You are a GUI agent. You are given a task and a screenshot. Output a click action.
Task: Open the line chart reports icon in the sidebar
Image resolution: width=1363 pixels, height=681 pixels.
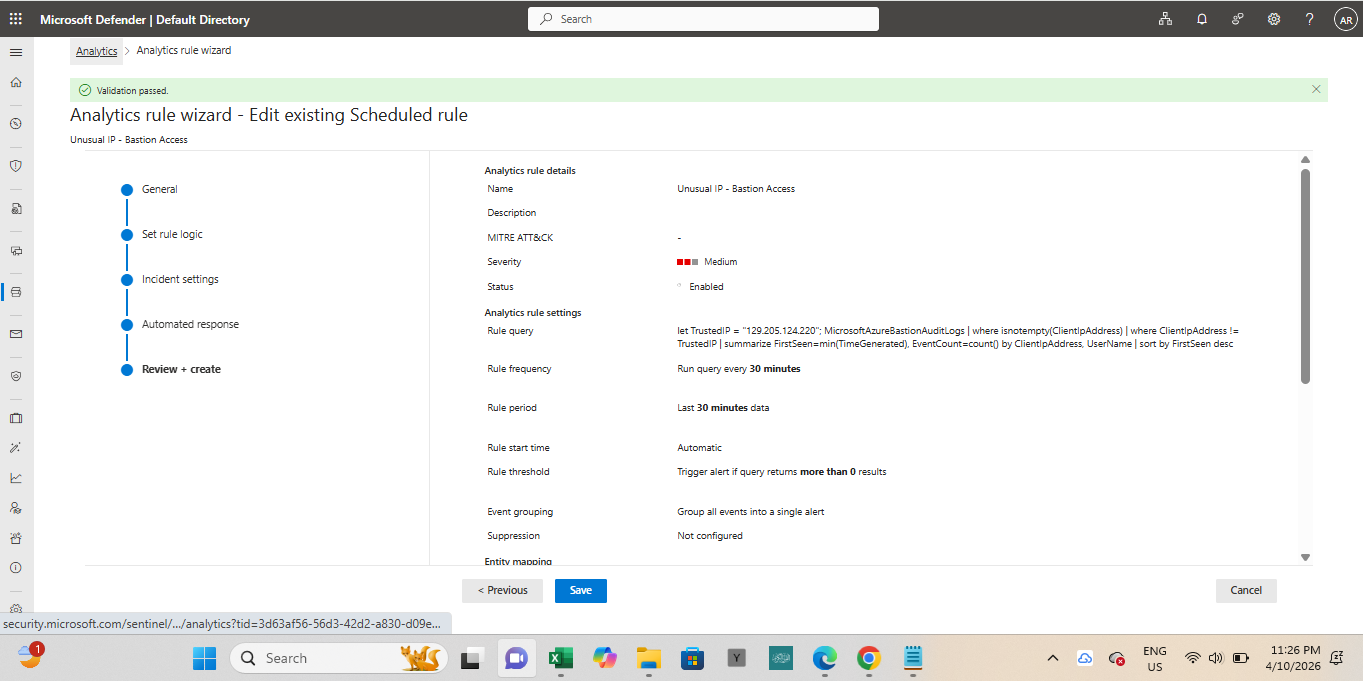tap(16, 478)
